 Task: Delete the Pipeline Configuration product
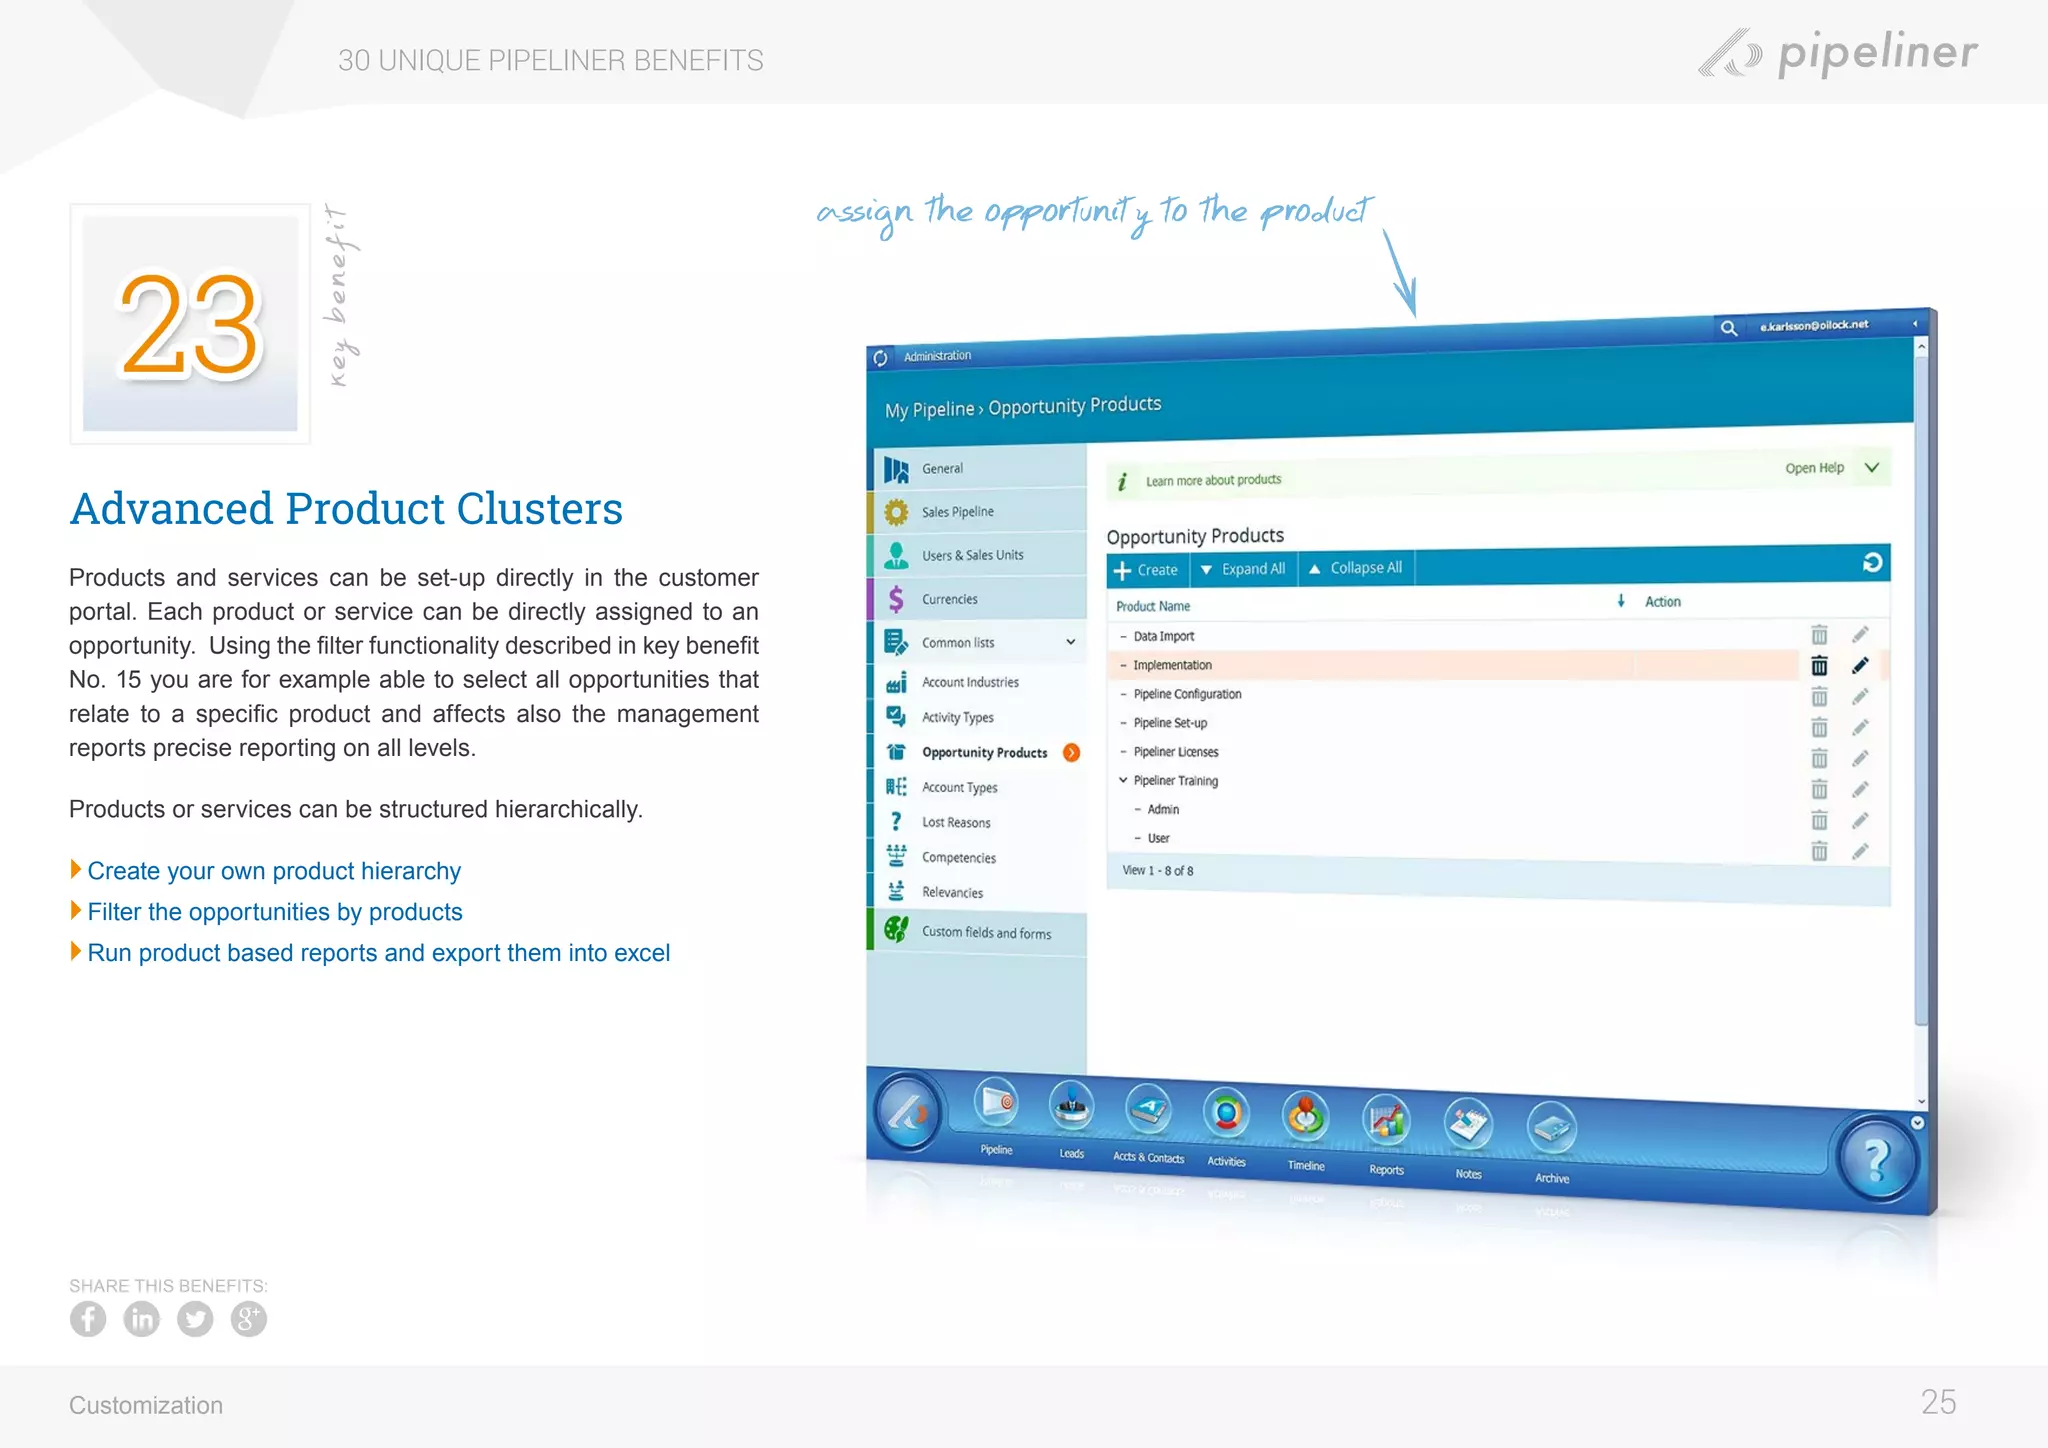1819,696
